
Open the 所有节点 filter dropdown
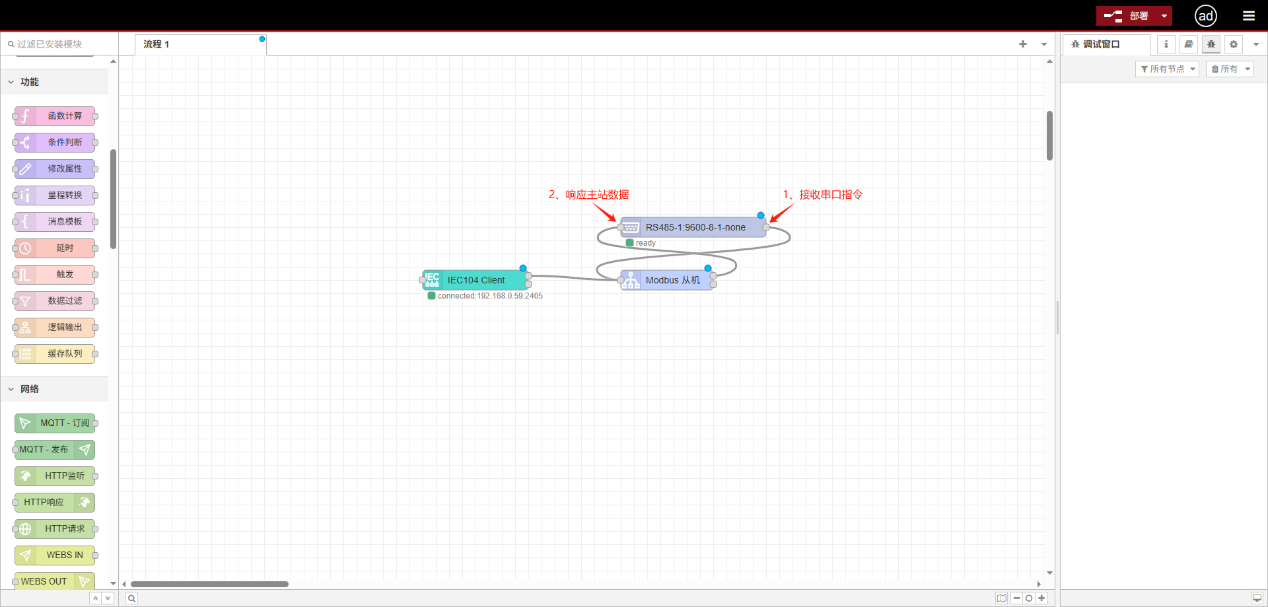1167,69
